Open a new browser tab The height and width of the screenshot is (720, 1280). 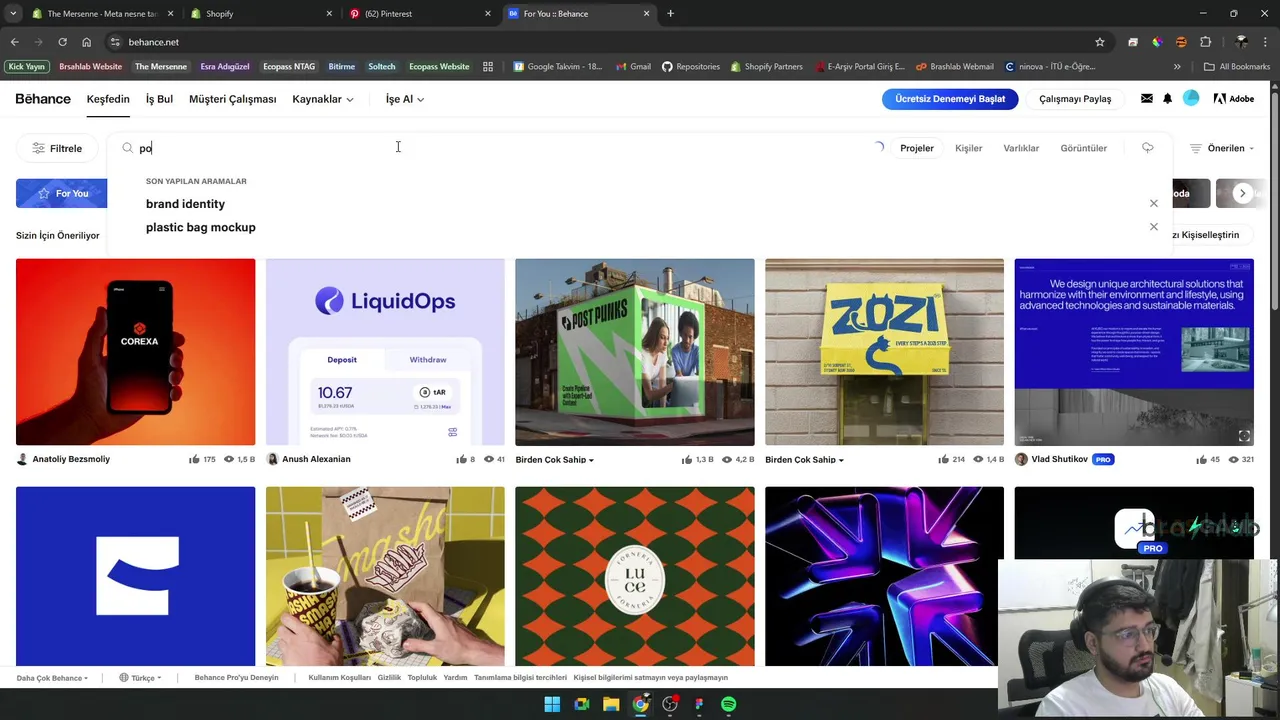(x=670, y=14)
